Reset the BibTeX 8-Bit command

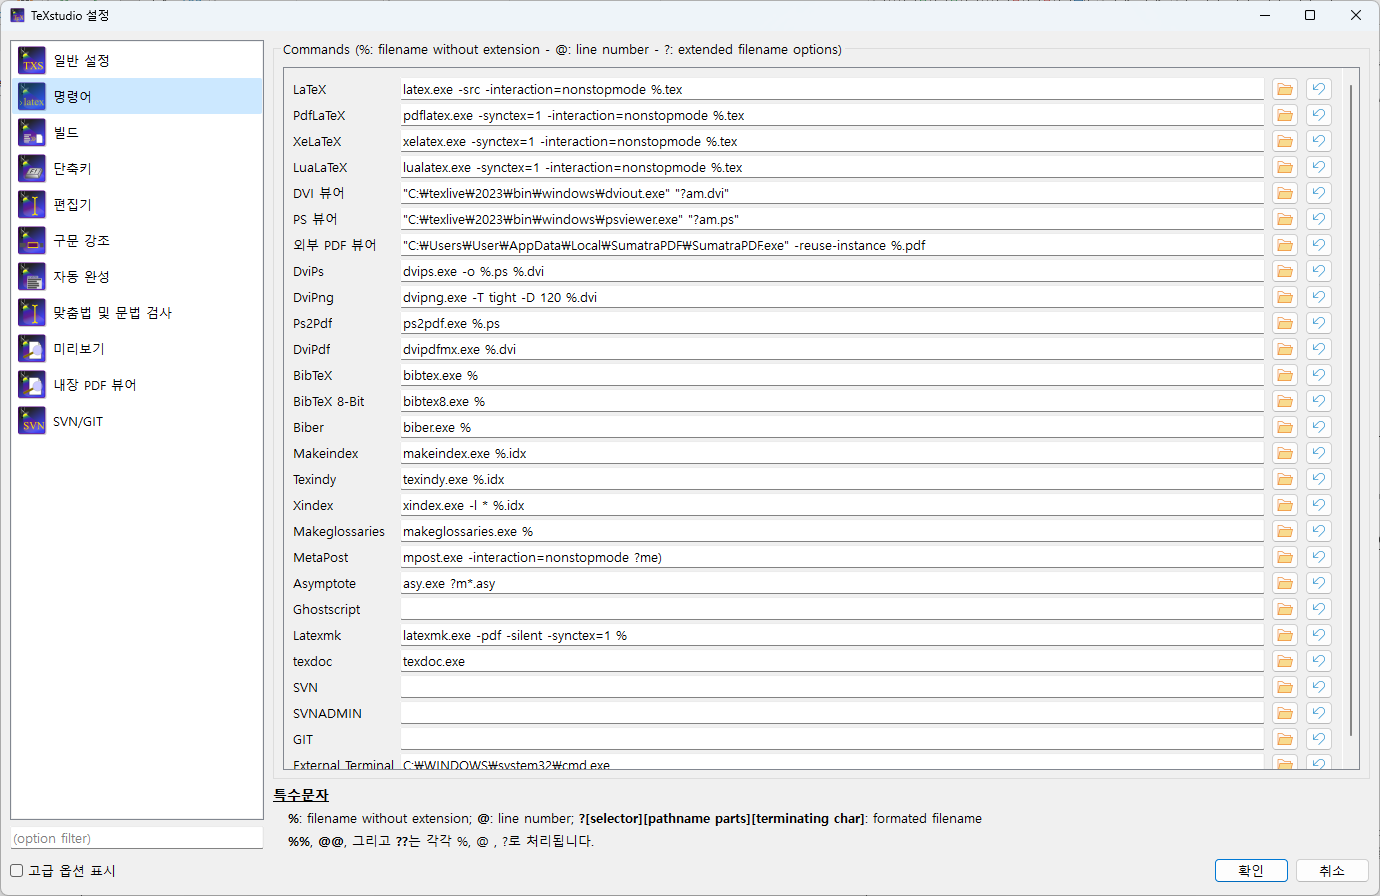pyautogui.click(x=1319, y=401)
